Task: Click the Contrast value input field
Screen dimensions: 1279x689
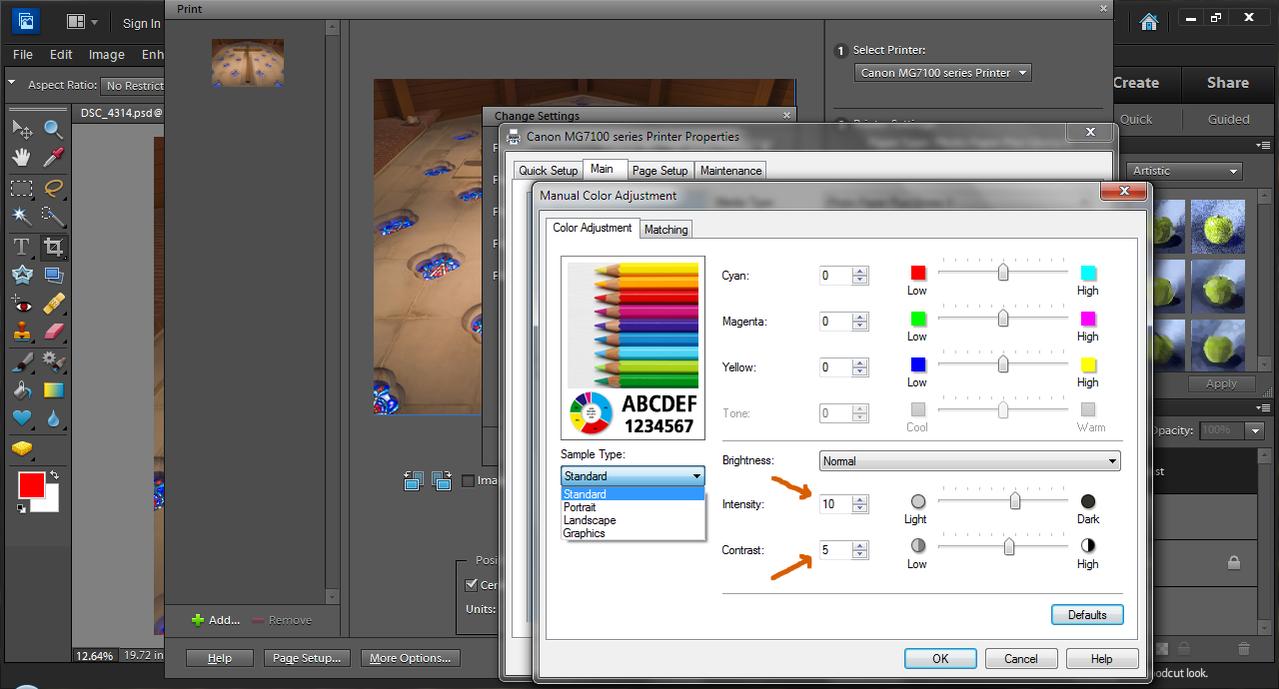Action: coord(834,550)
